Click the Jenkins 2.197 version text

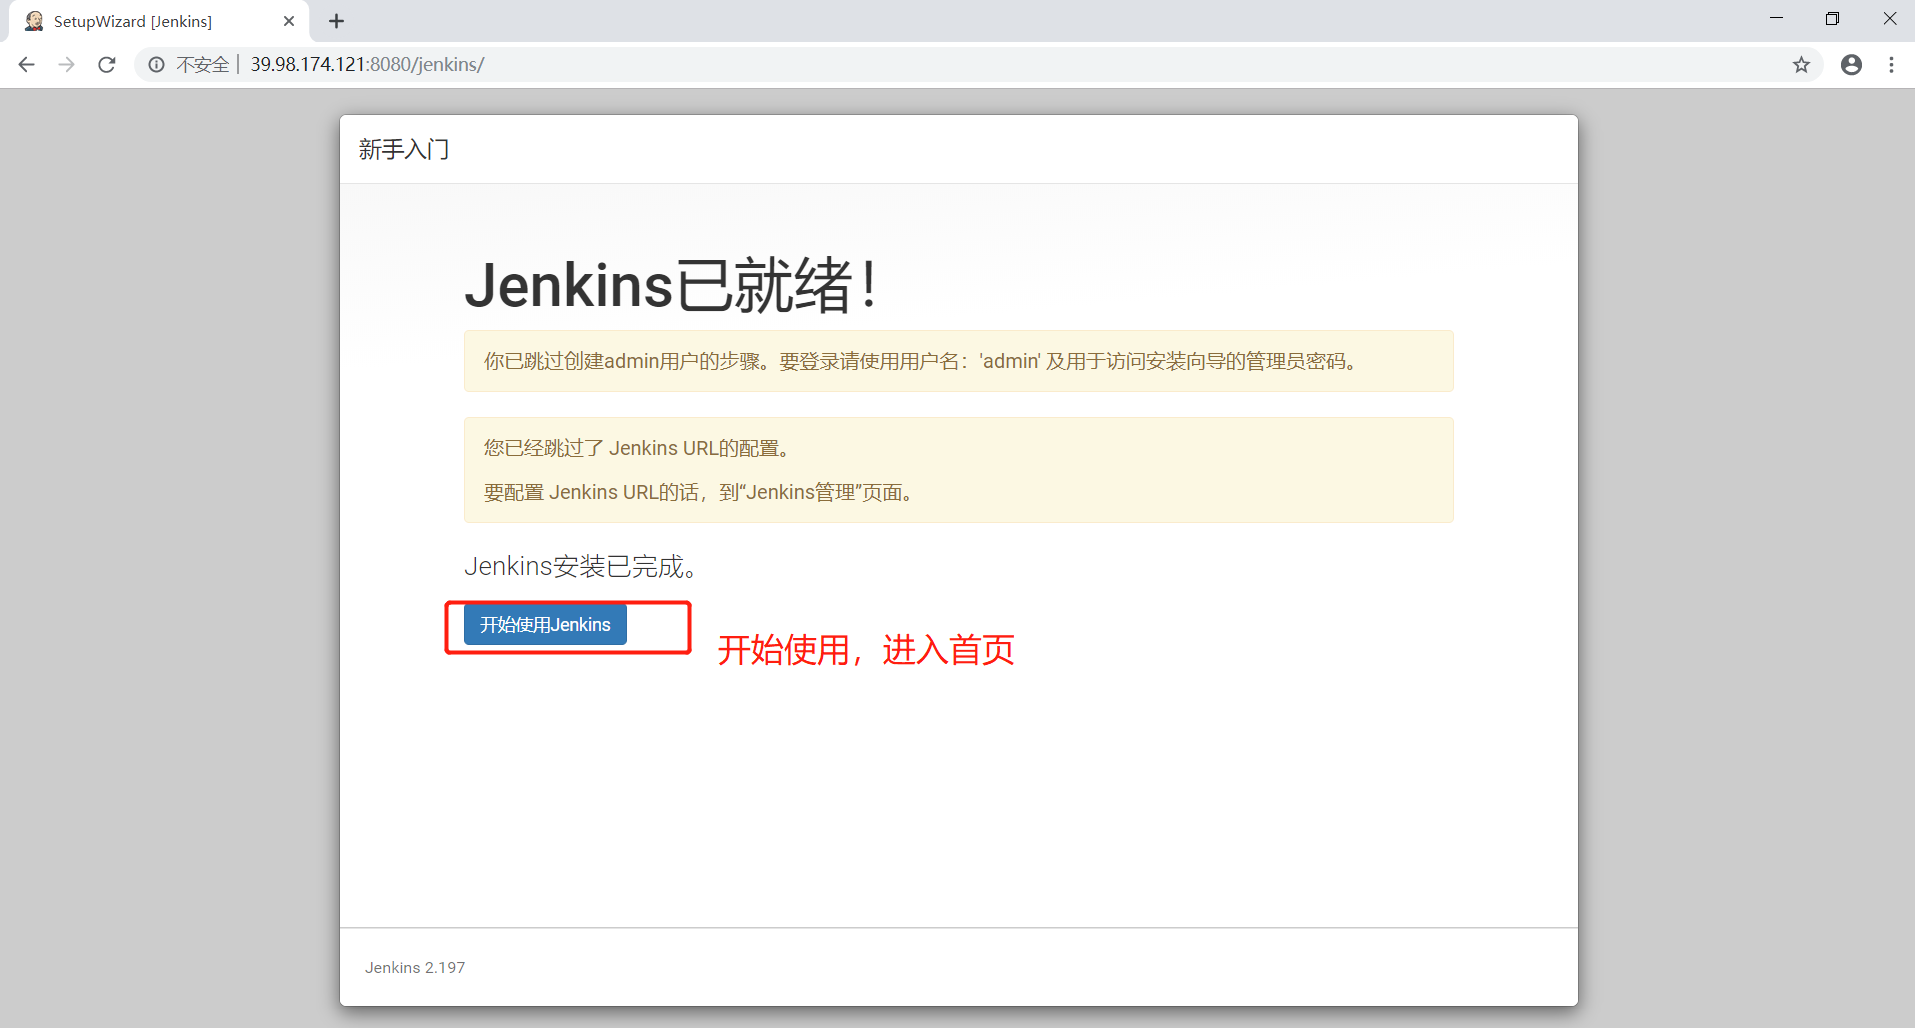(x=415, y=967)
